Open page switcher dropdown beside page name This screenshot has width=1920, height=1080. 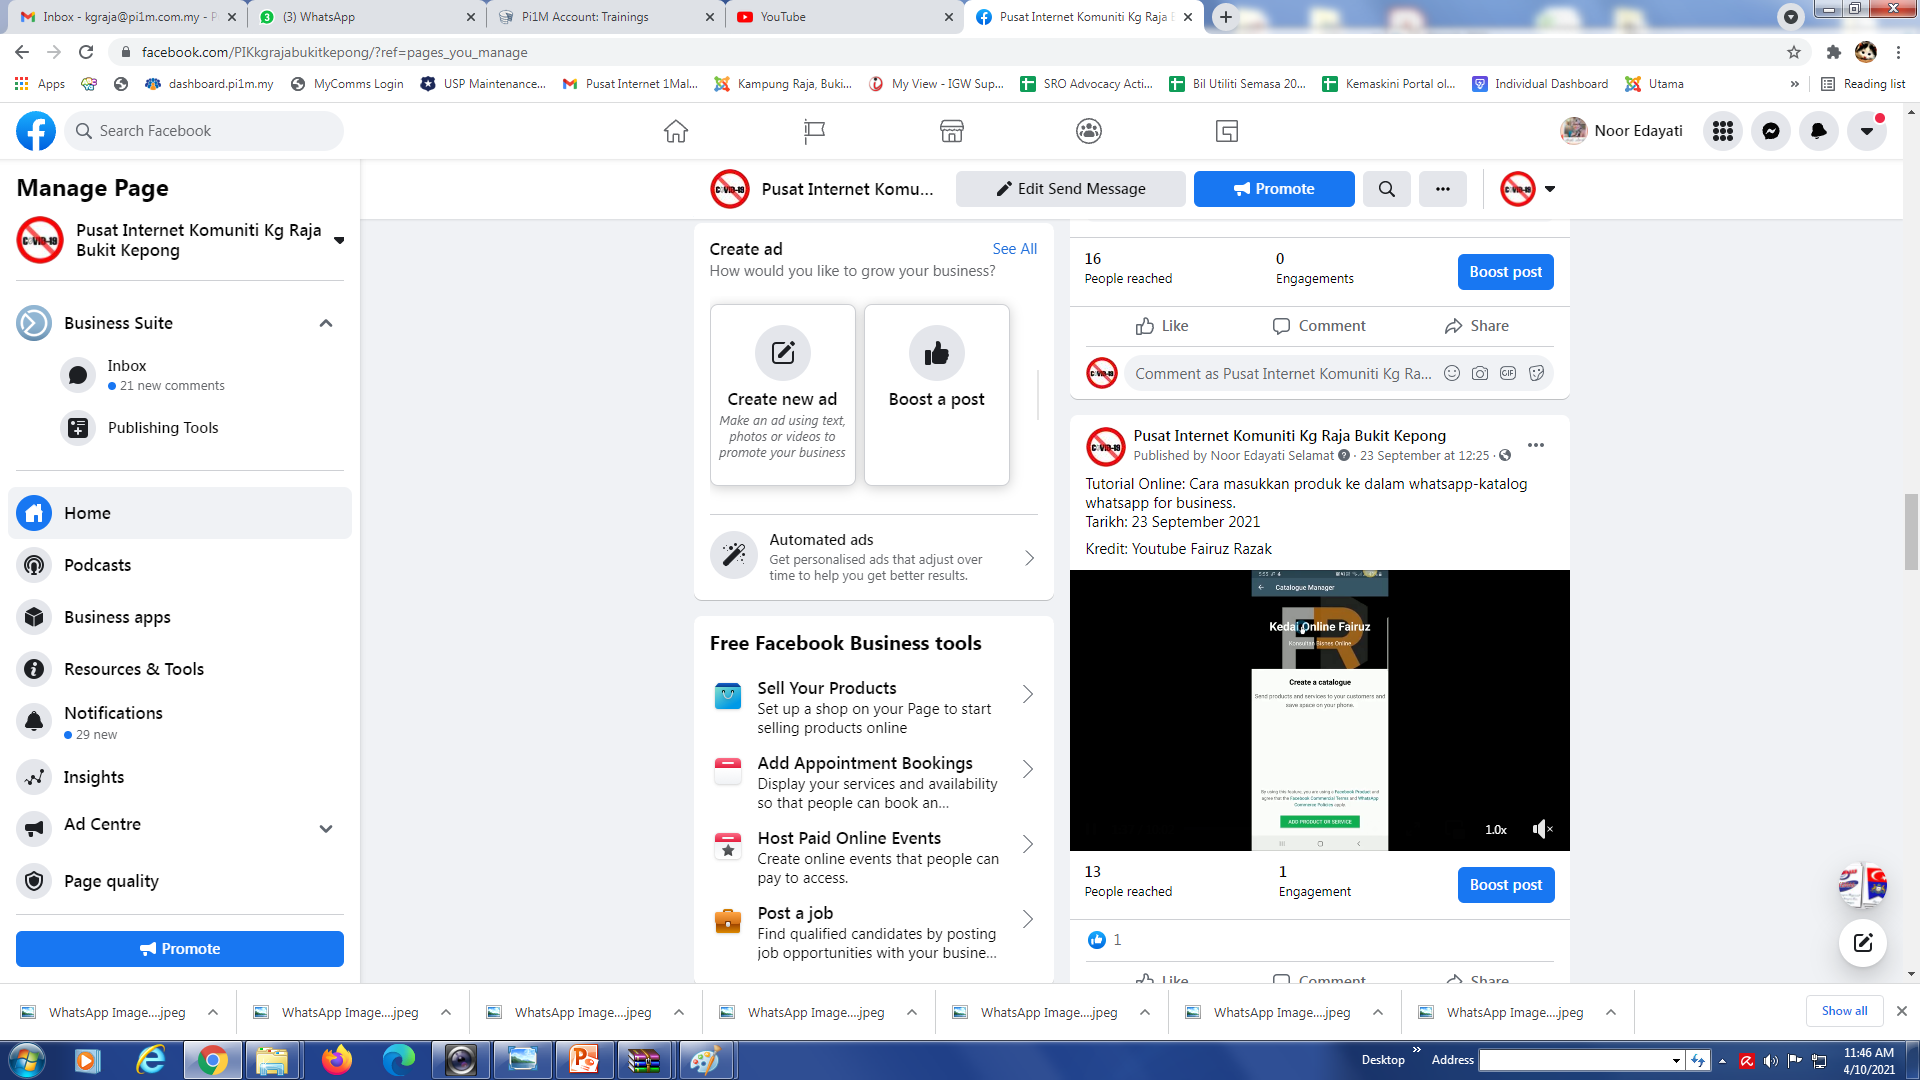339,240
